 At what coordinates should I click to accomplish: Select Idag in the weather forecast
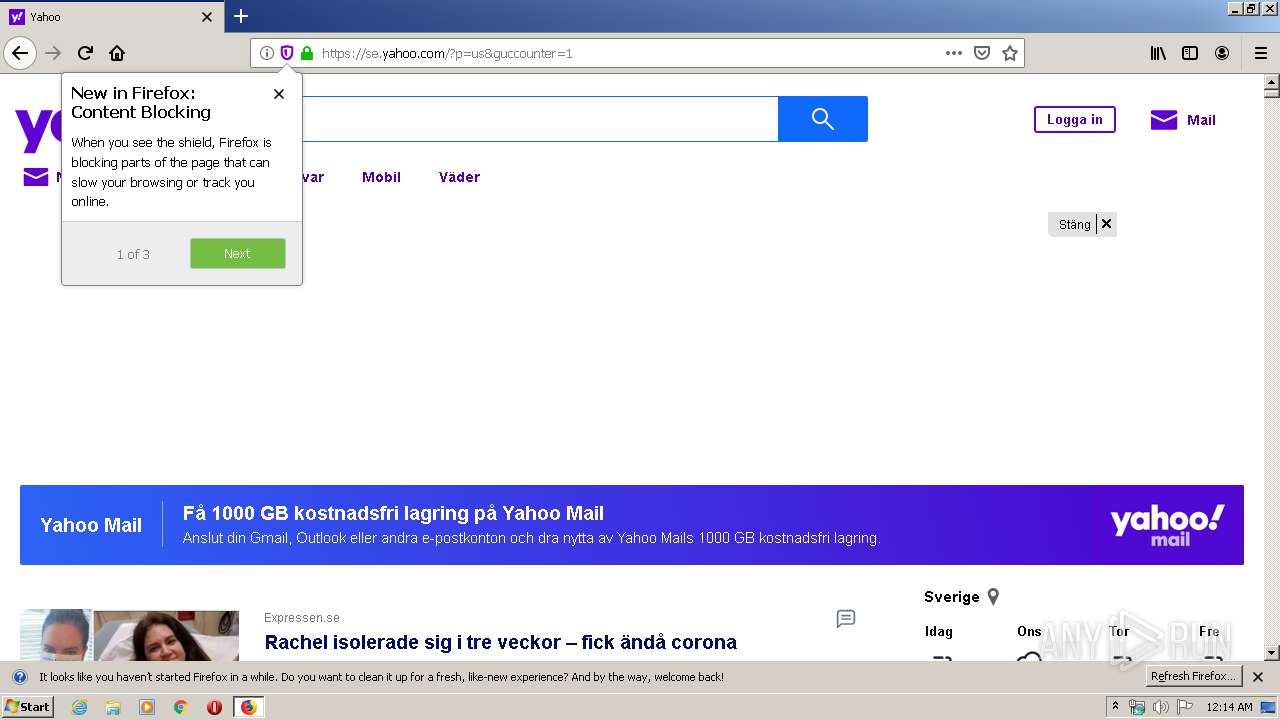tap(938, 631)
